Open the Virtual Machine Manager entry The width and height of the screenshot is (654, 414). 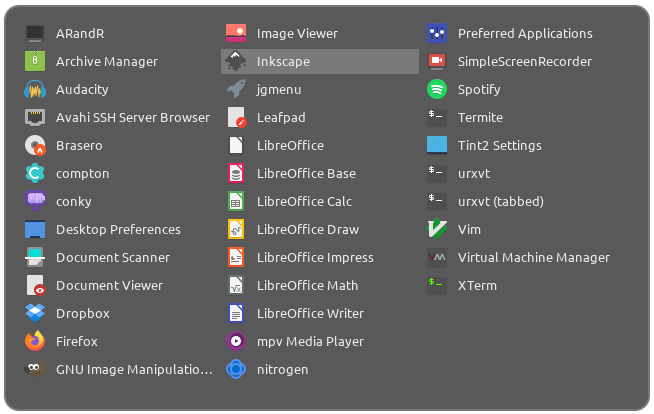click(x=521, y=257)
